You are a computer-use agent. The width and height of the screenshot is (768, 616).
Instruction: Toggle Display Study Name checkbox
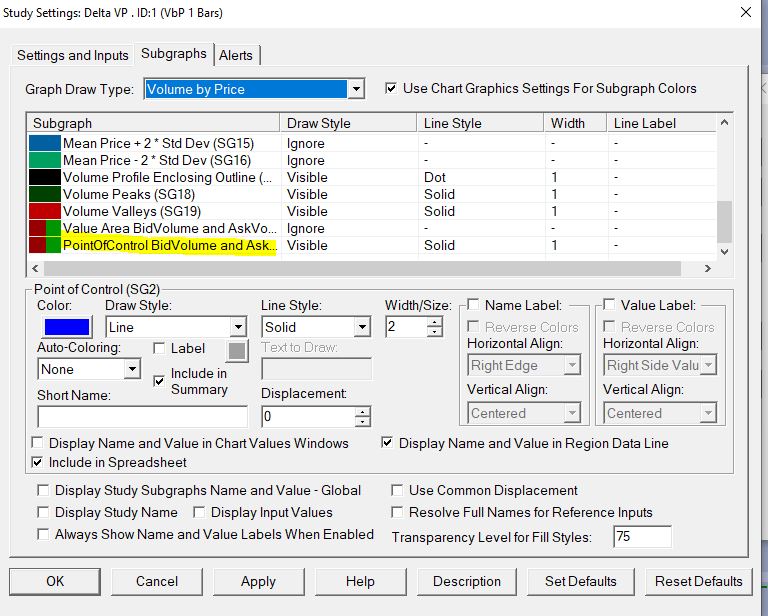tap(43, 512)
